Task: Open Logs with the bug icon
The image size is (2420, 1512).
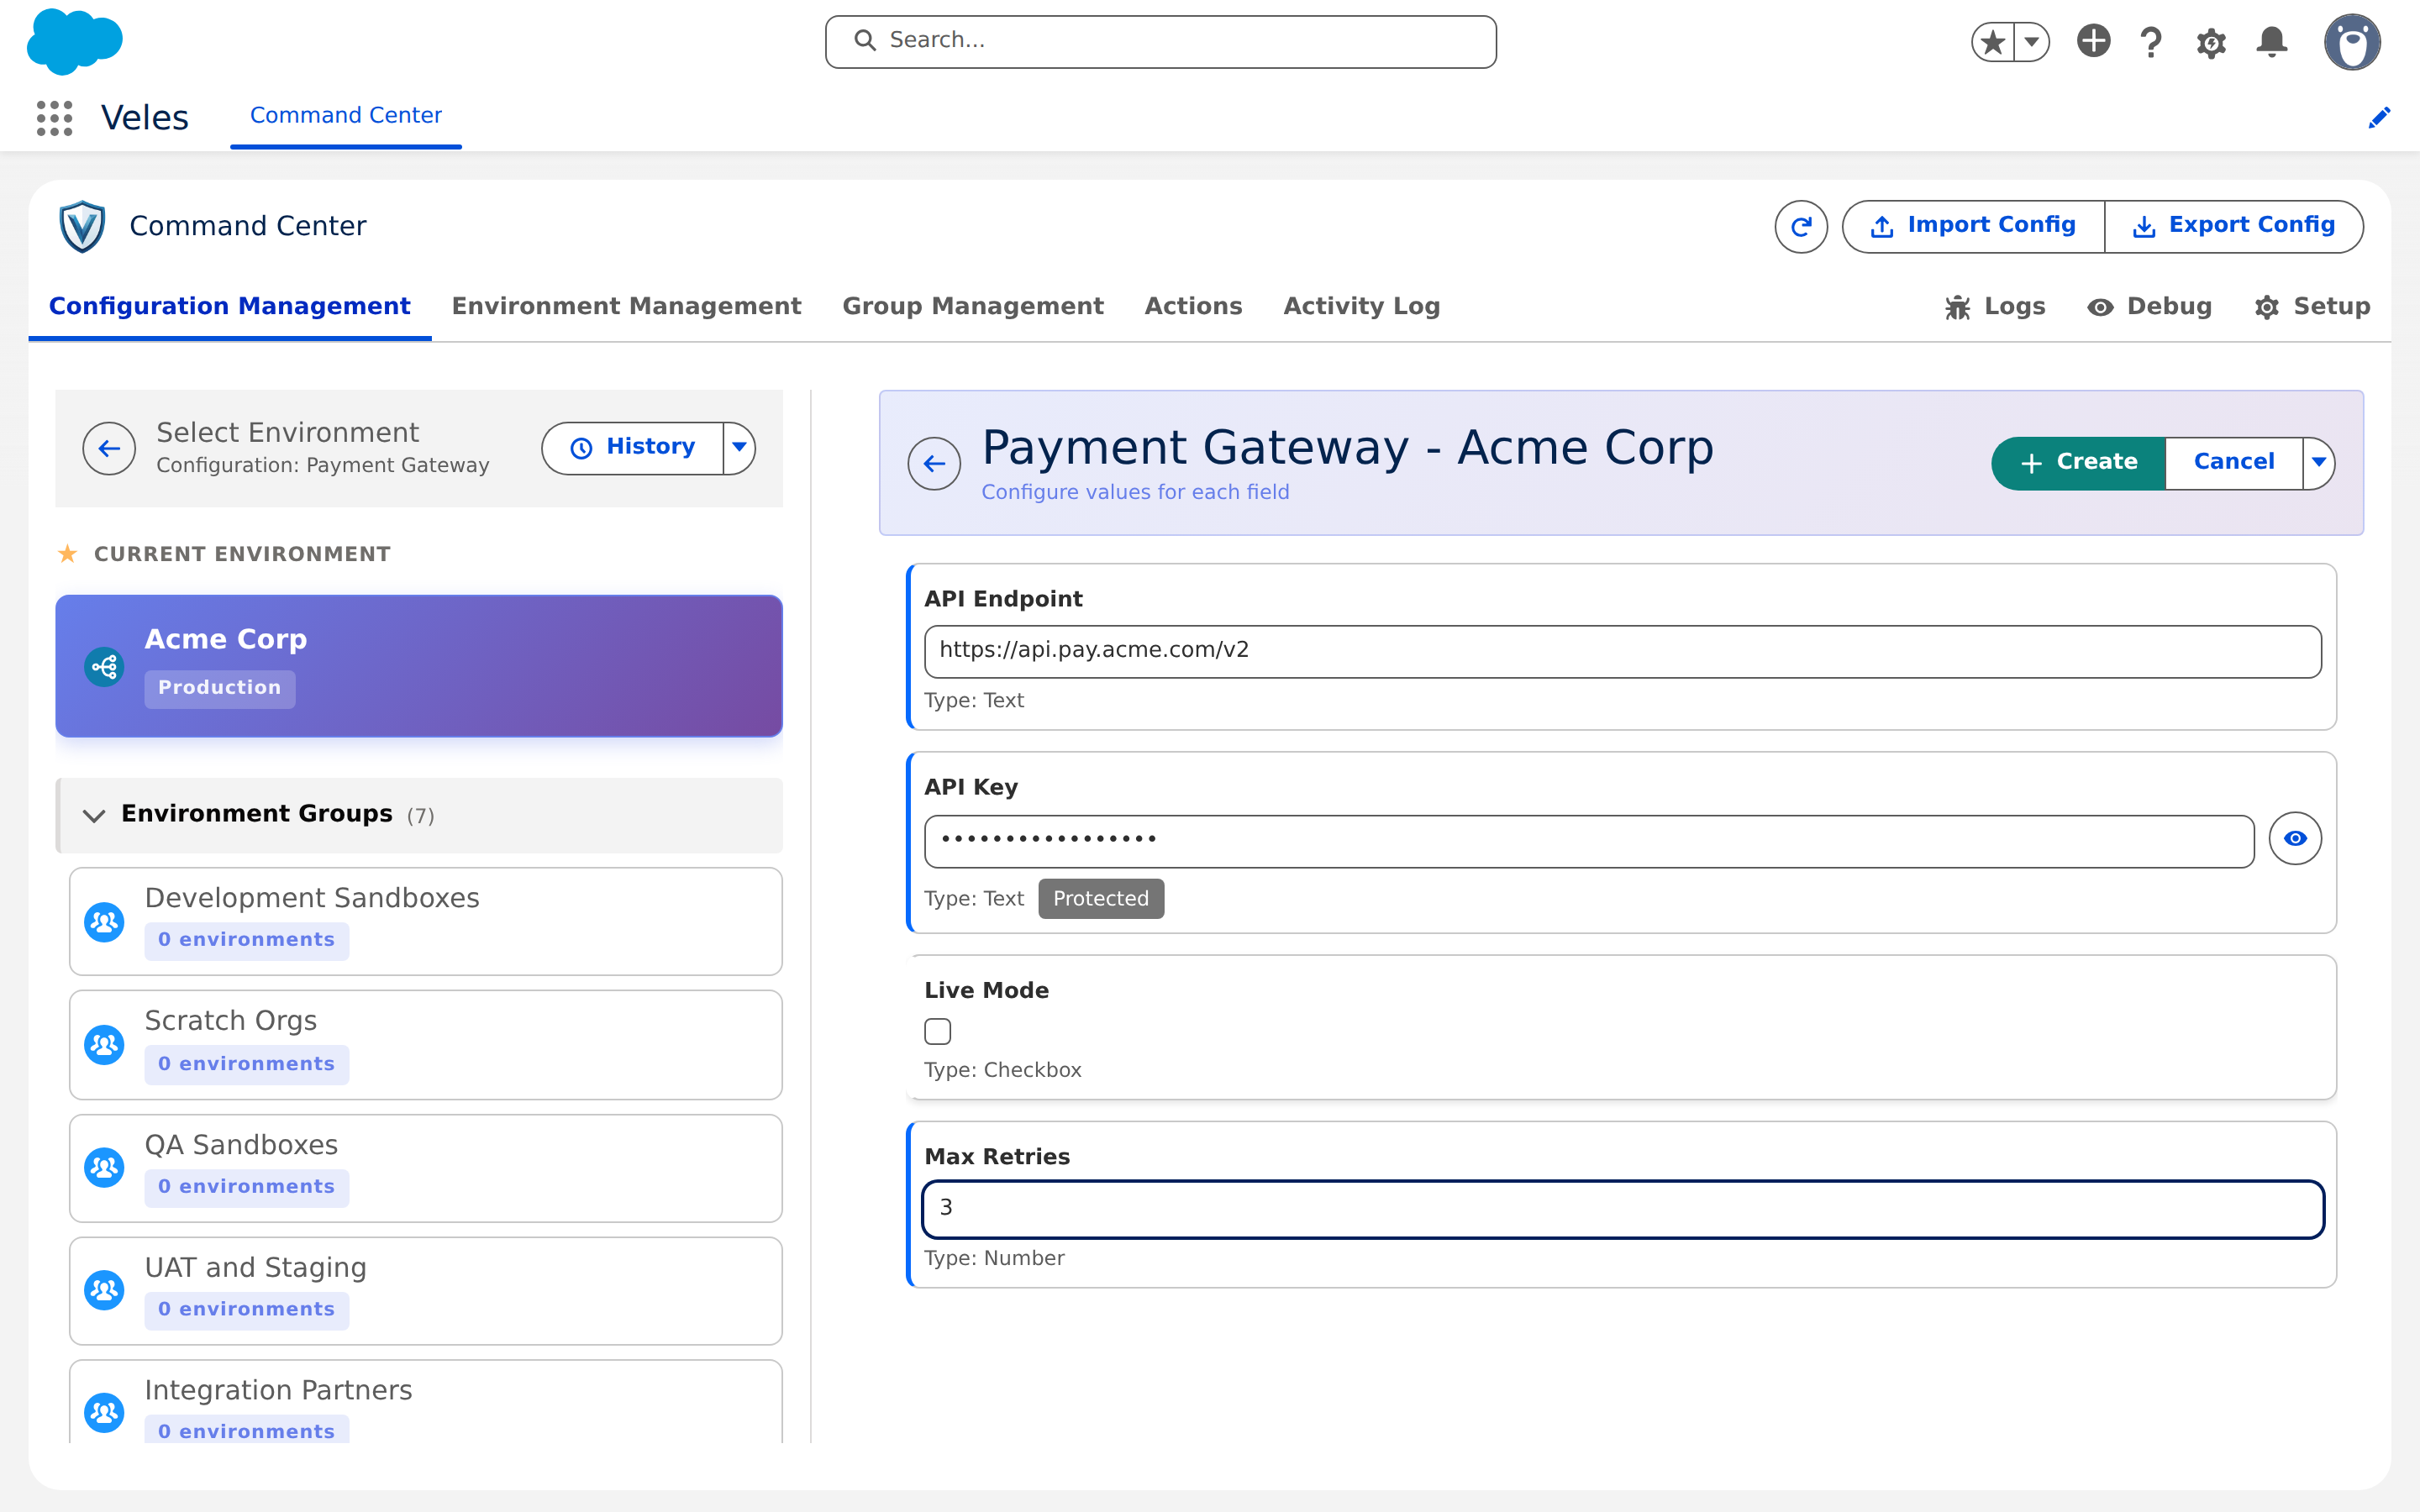Action: point(1995,307)
